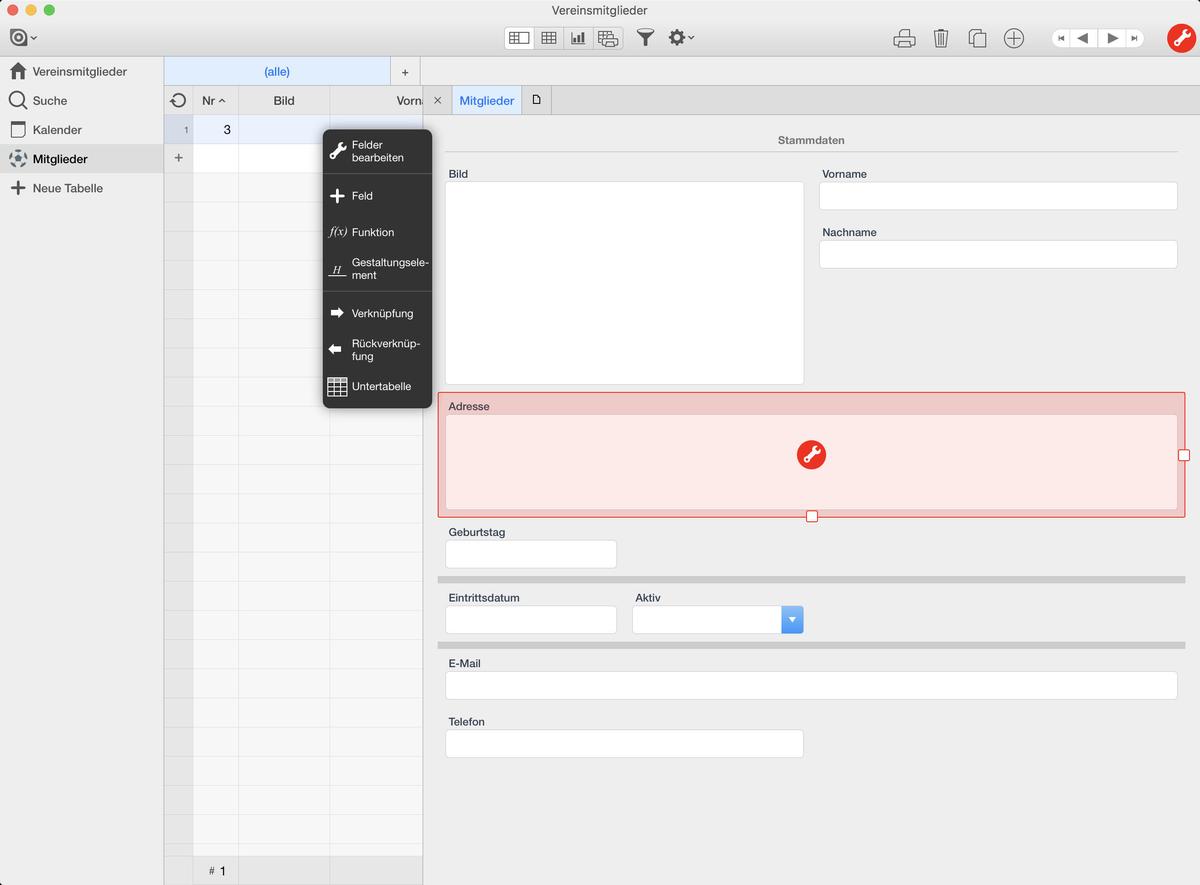Refresh the table with the circular arrow

(x=178, y=101)
